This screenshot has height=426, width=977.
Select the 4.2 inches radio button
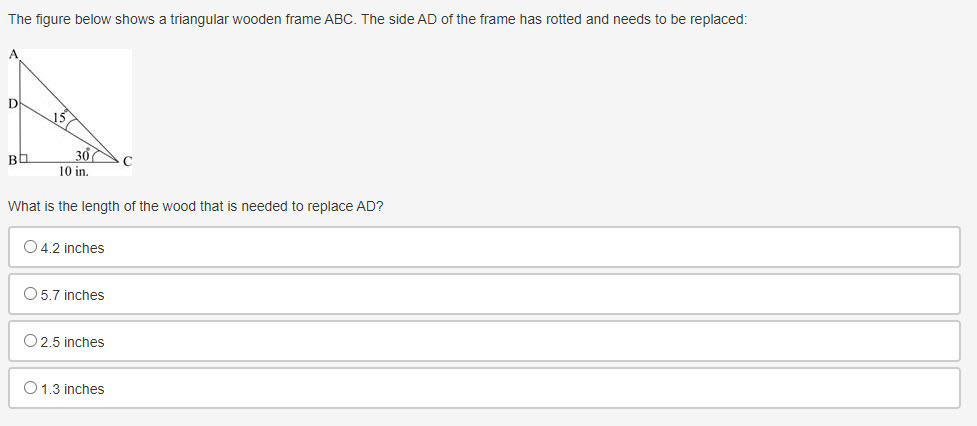click(x=31, y=248)
